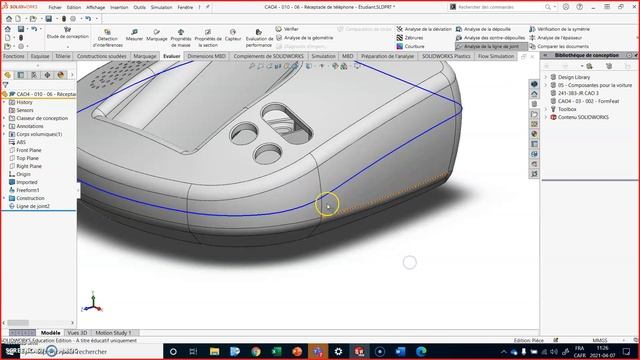Show more manager tabs arrow

pyautogui.click(x=72, y=75)
